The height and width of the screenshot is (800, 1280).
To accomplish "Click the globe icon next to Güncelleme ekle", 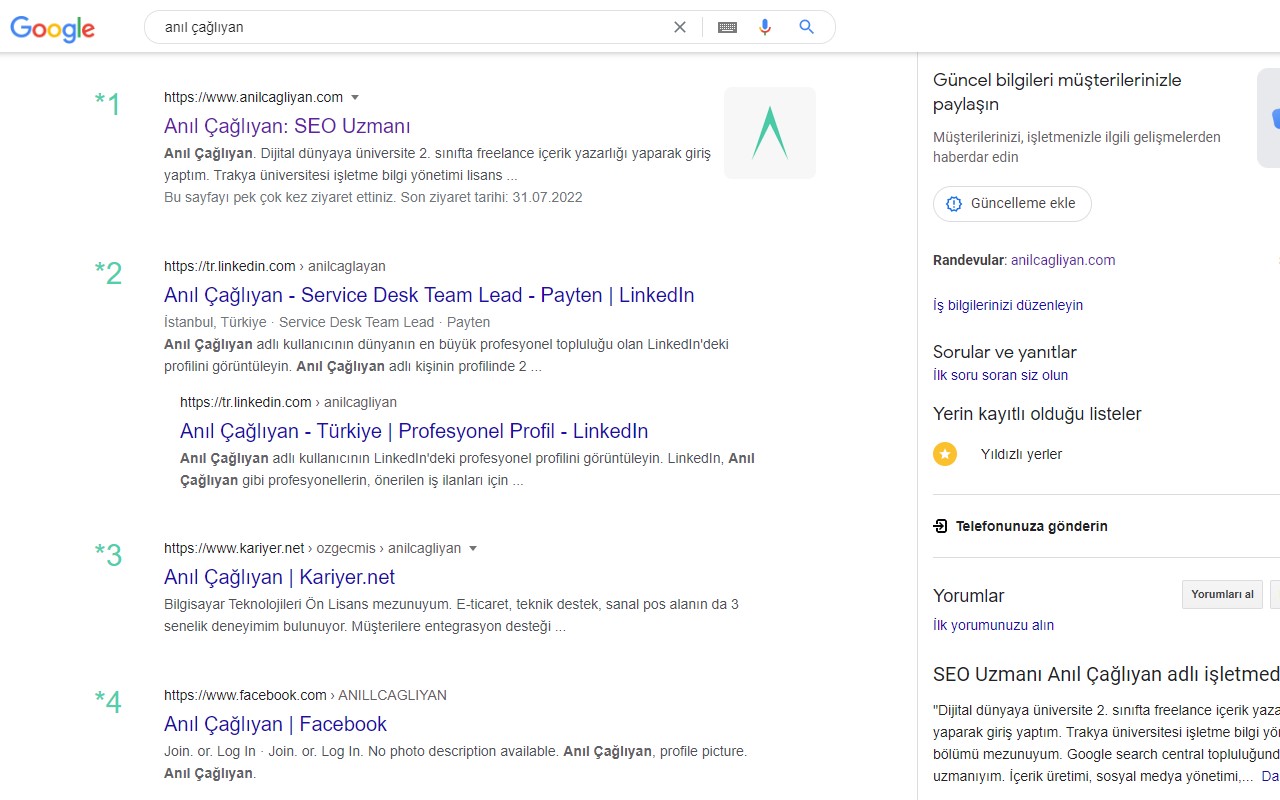I will pos(953,203).
